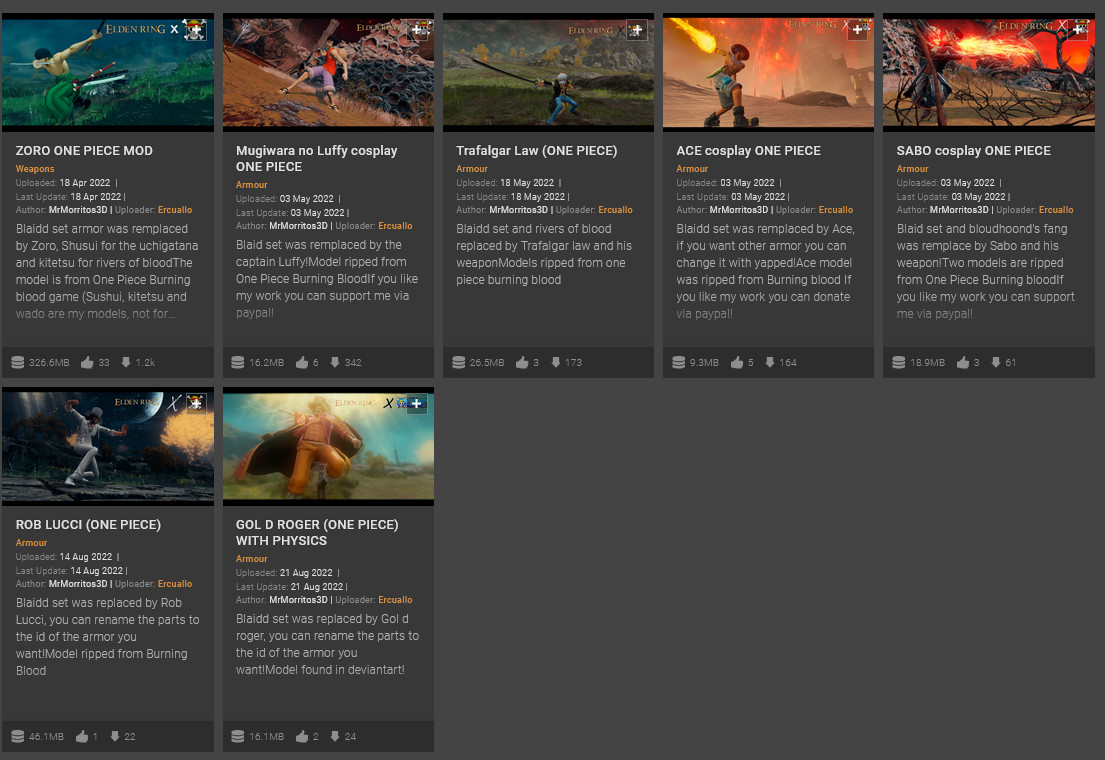This screenshot has width=1105, height=760.
Task: Select Armour category under GOL D ROGER
Action: click(252, 558)
